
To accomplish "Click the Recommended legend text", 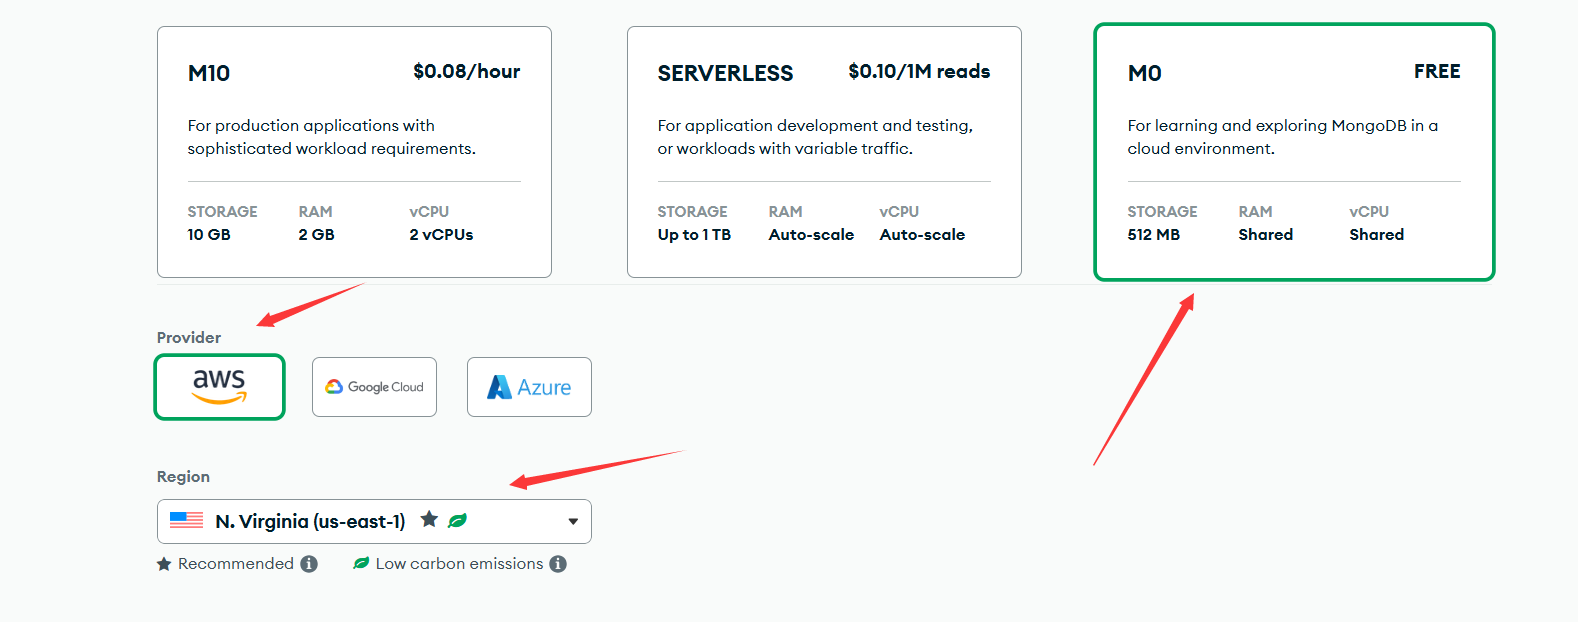I will coord(236,564).
